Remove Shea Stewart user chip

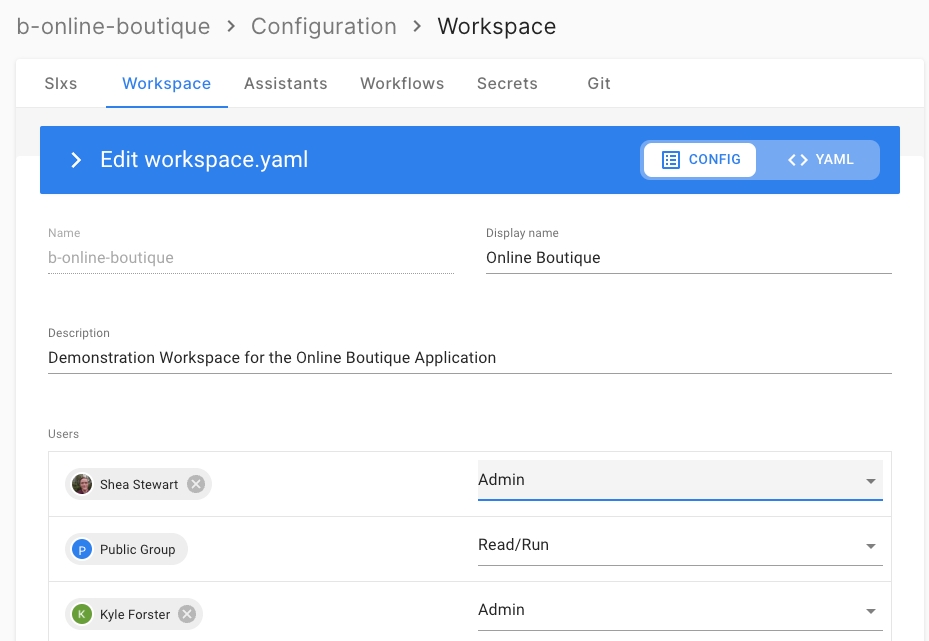tap(196, 484)
